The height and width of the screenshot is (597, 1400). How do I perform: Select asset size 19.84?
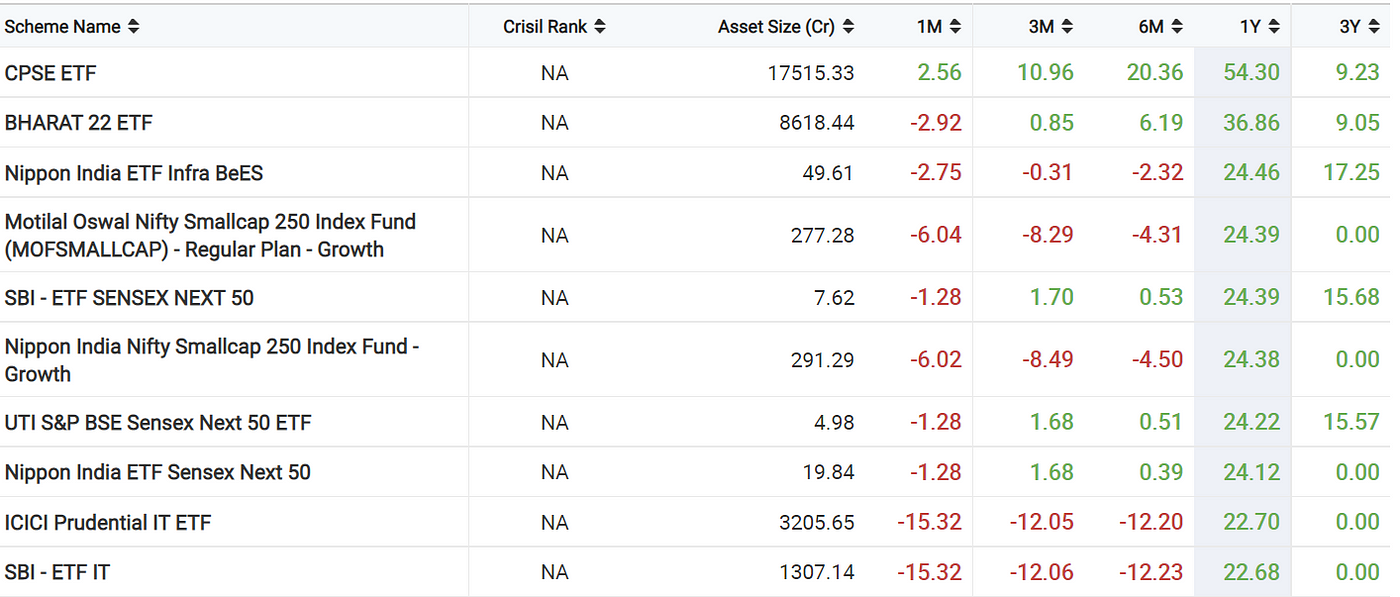(829, 472)
